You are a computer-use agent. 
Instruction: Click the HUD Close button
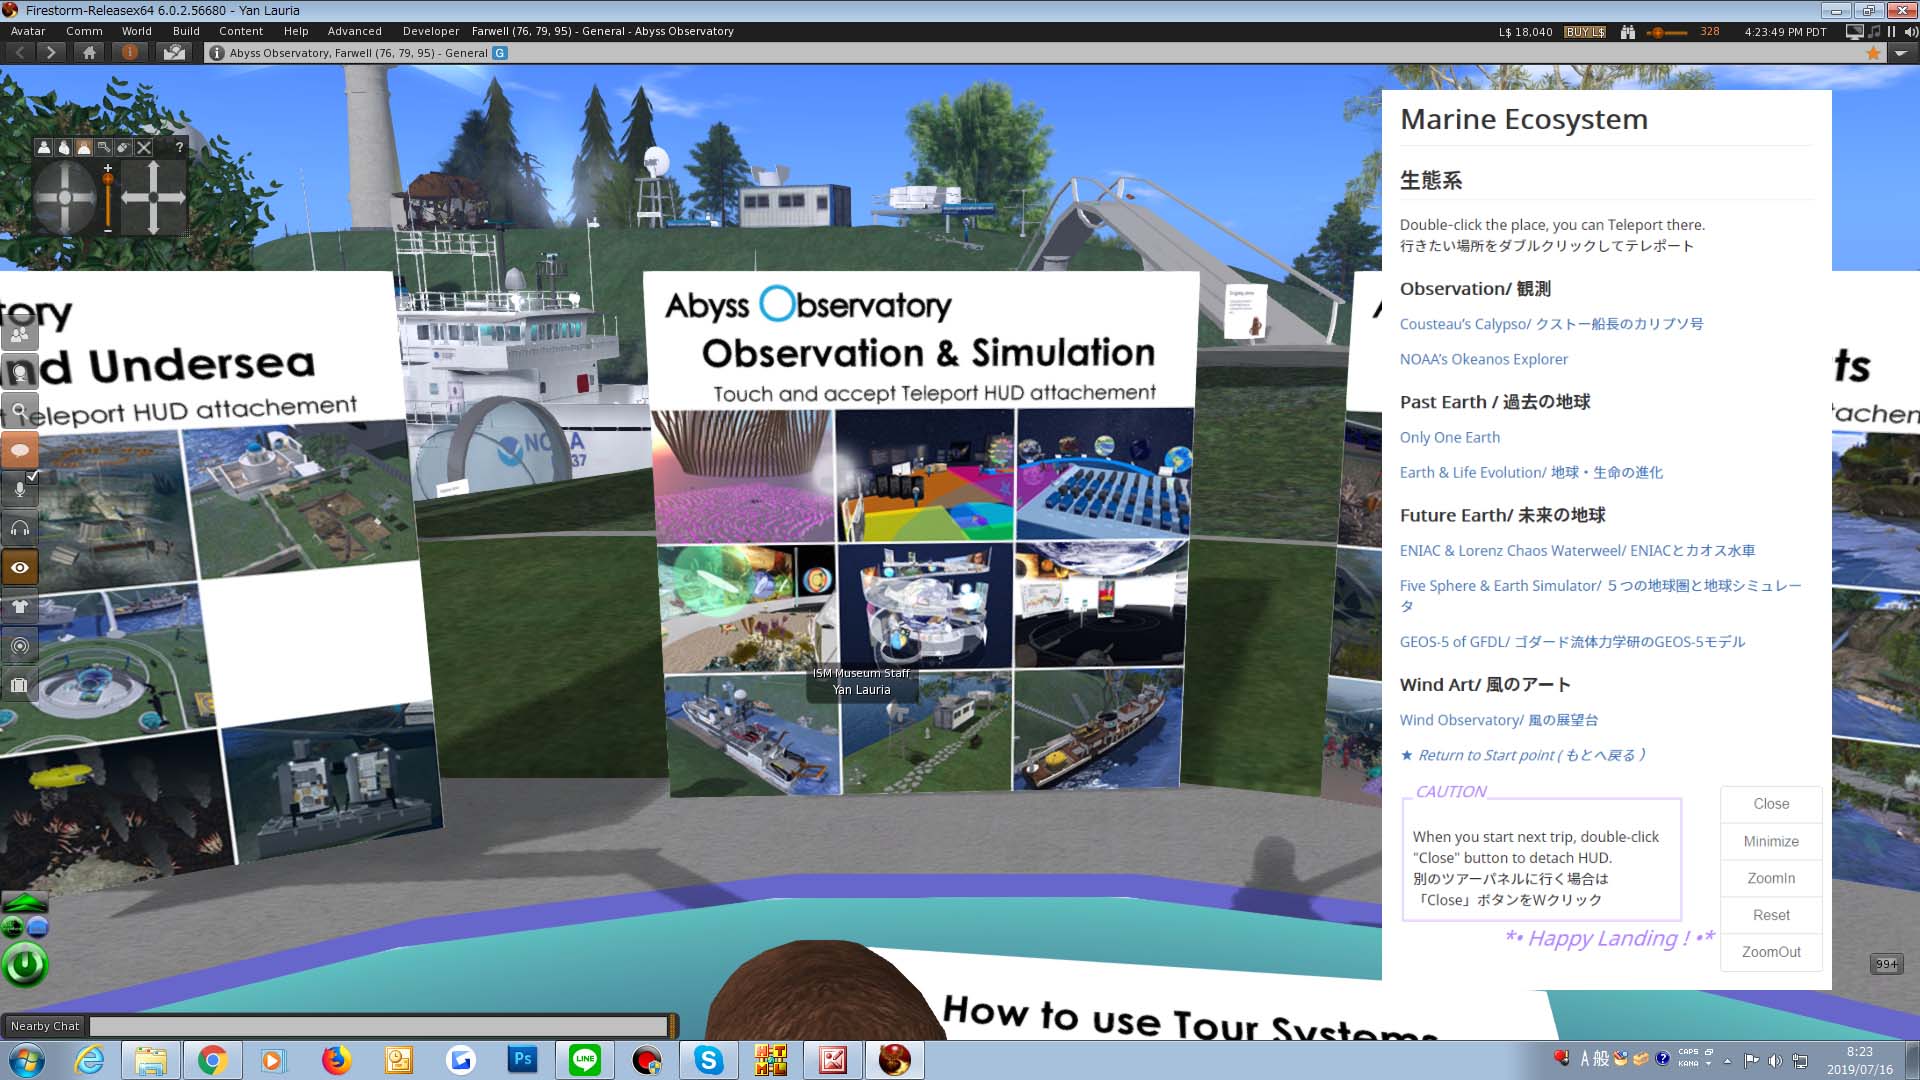point(1771,804)
